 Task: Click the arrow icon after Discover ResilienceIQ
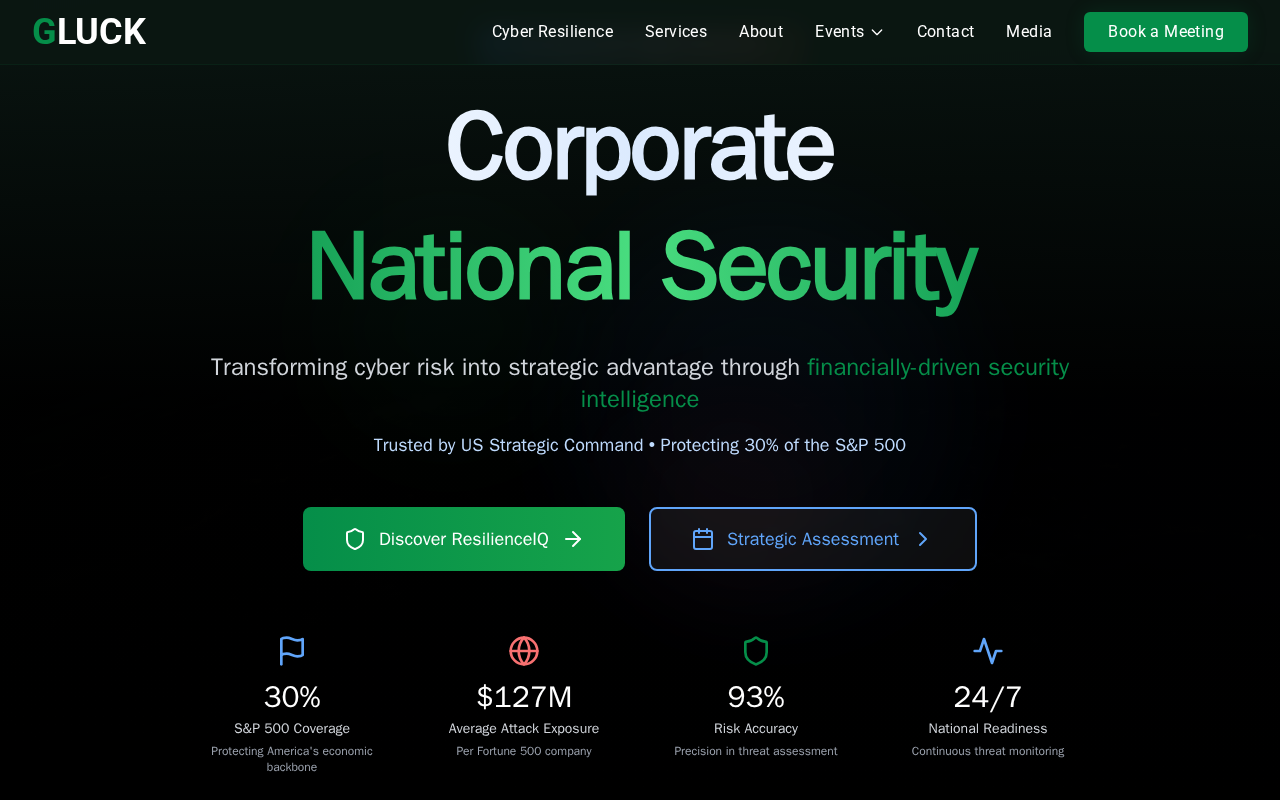click(x=573, y=539)
